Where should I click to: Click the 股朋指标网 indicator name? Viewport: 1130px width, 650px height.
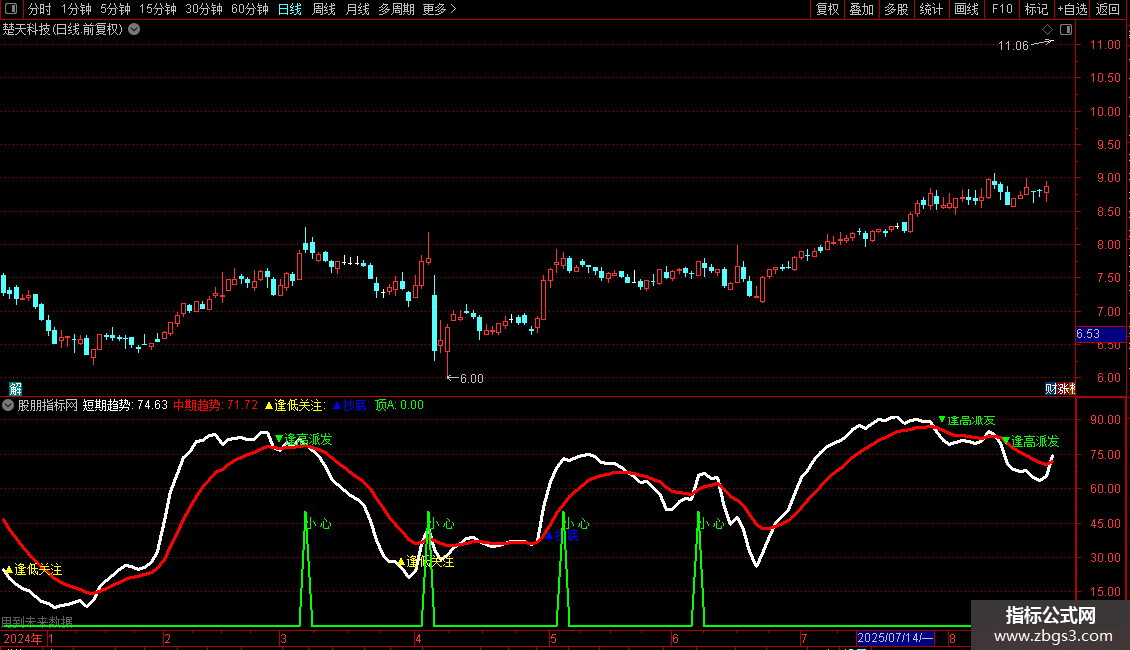[x=48, y=406]
